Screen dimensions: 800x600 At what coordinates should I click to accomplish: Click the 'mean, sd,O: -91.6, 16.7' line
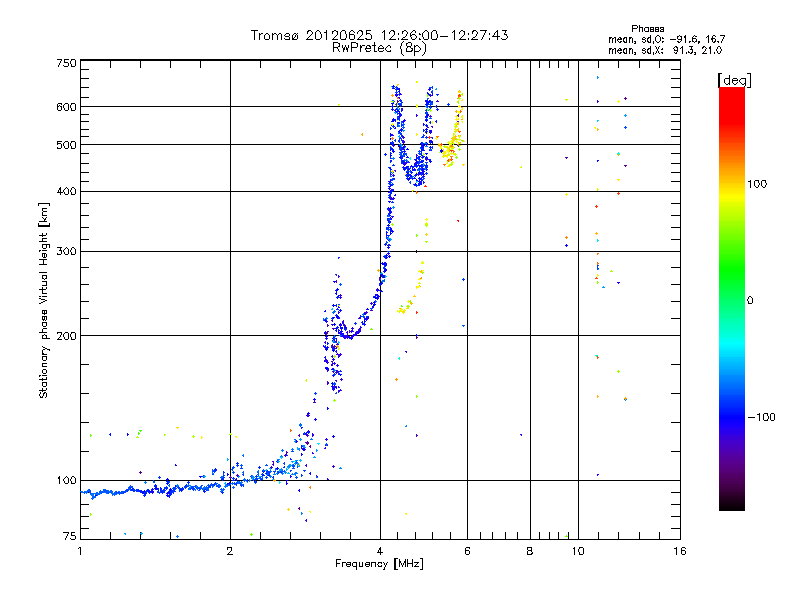pyautogui.click(x=666, y=39)
